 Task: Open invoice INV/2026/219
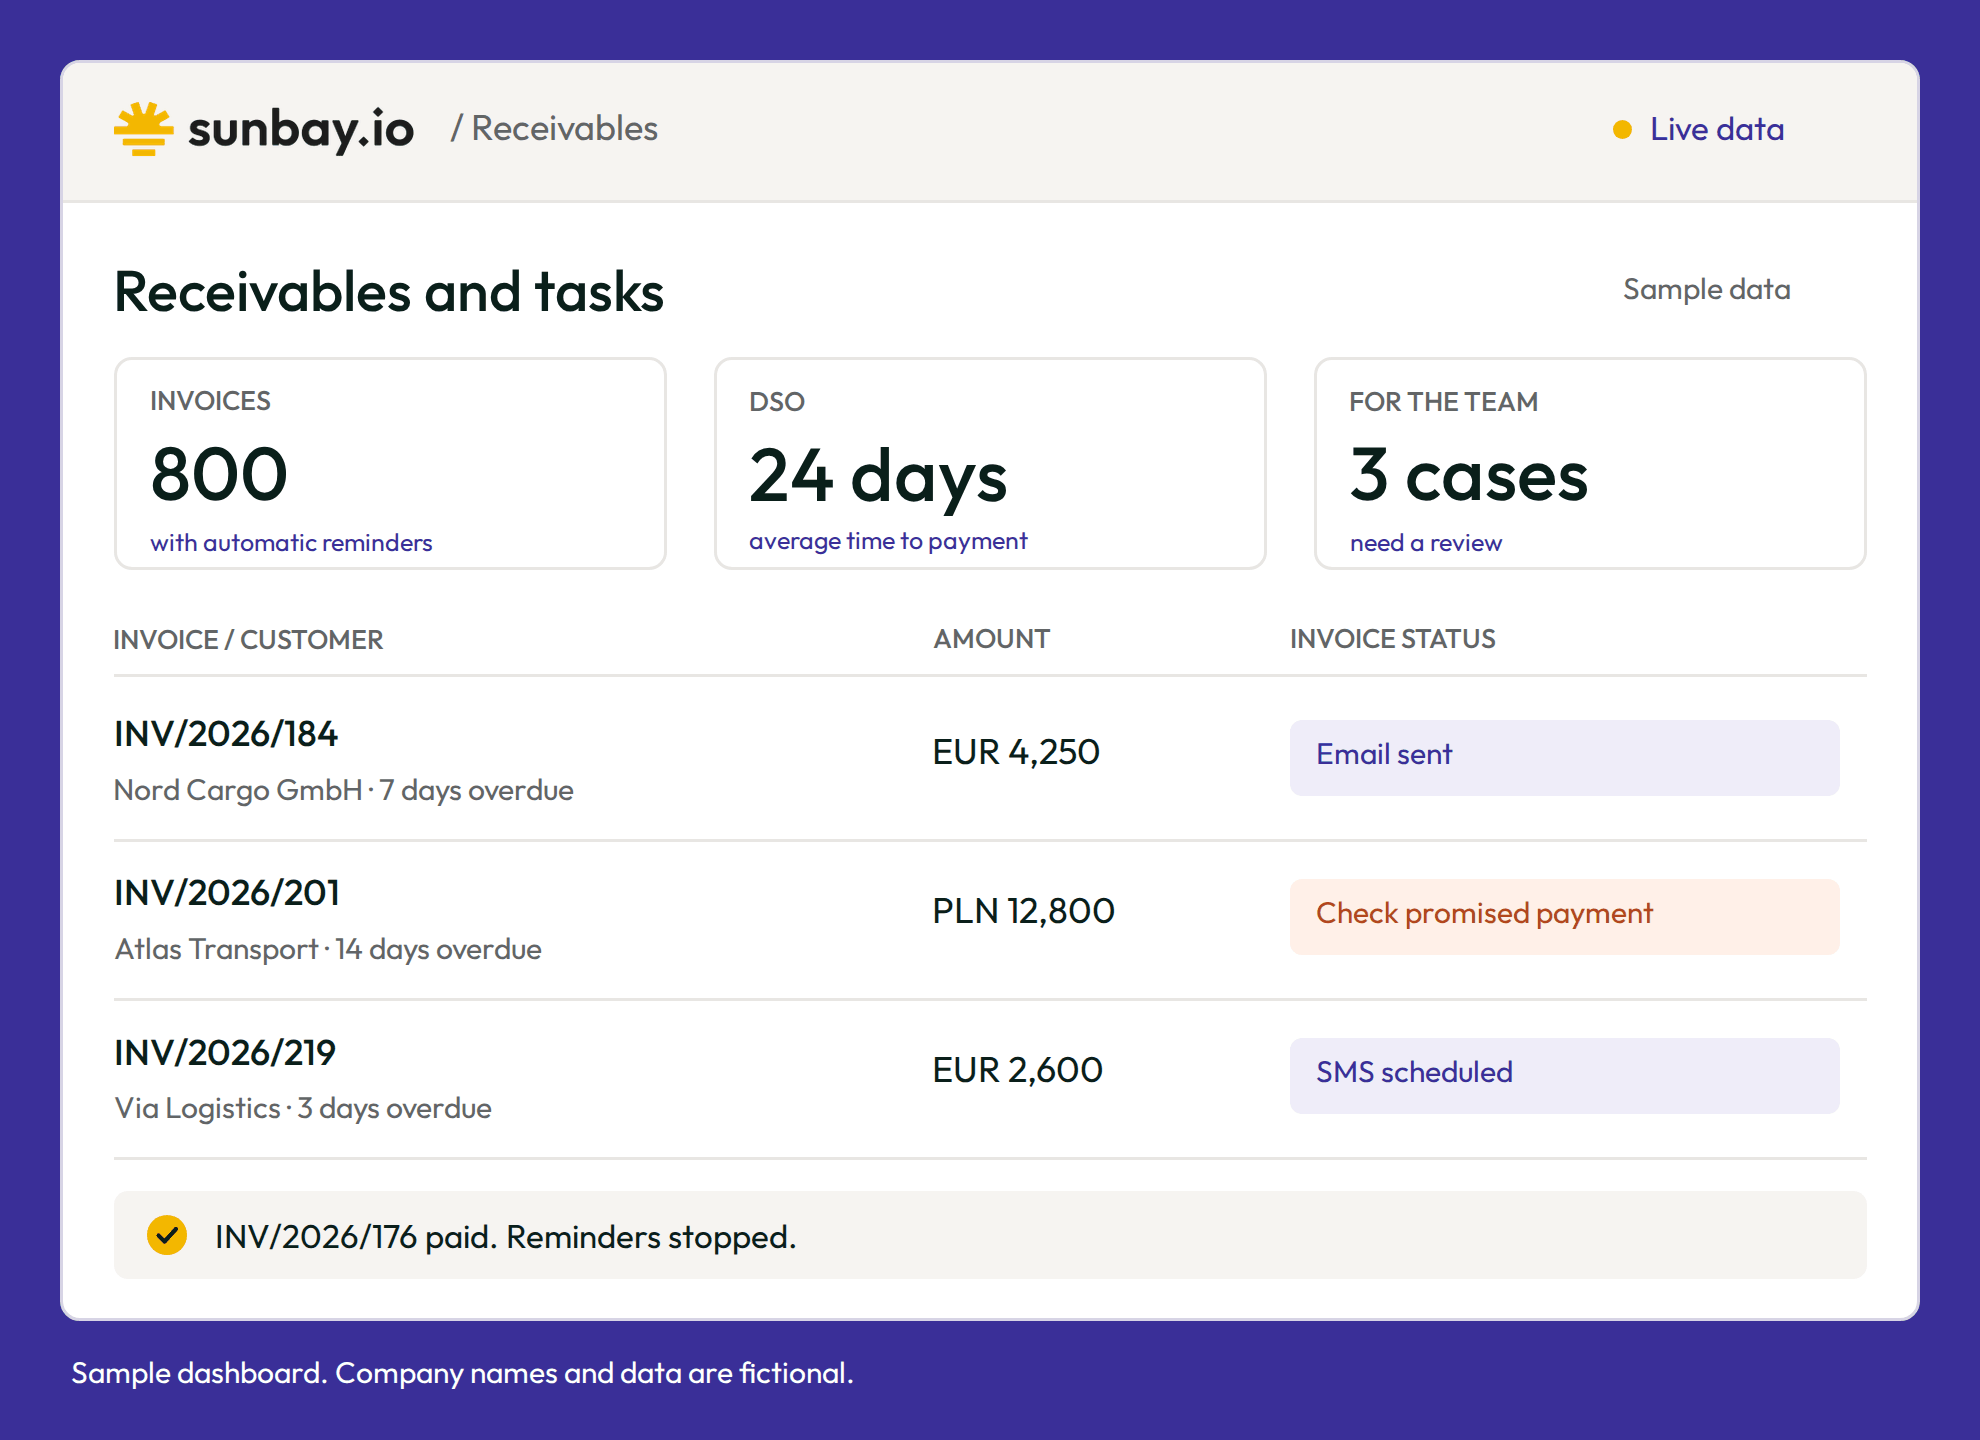tap(225, 1052)
